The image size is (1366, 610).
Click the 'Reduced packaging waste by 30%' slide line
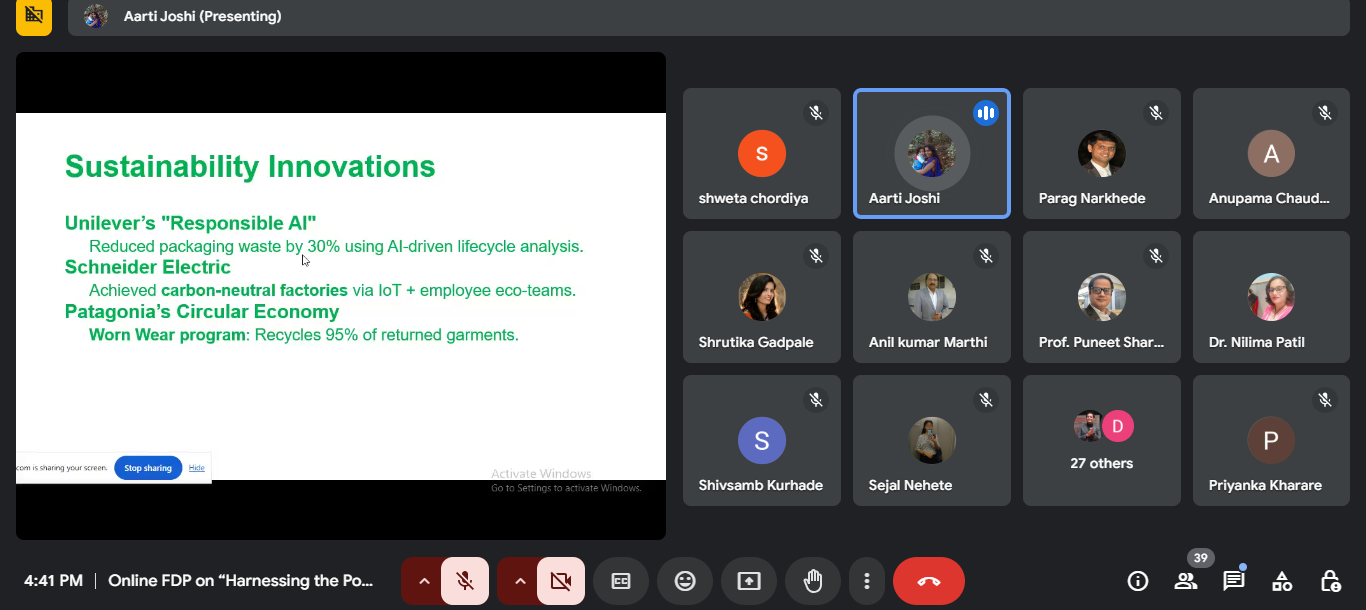pyautogui.click(x=336, y=246)
